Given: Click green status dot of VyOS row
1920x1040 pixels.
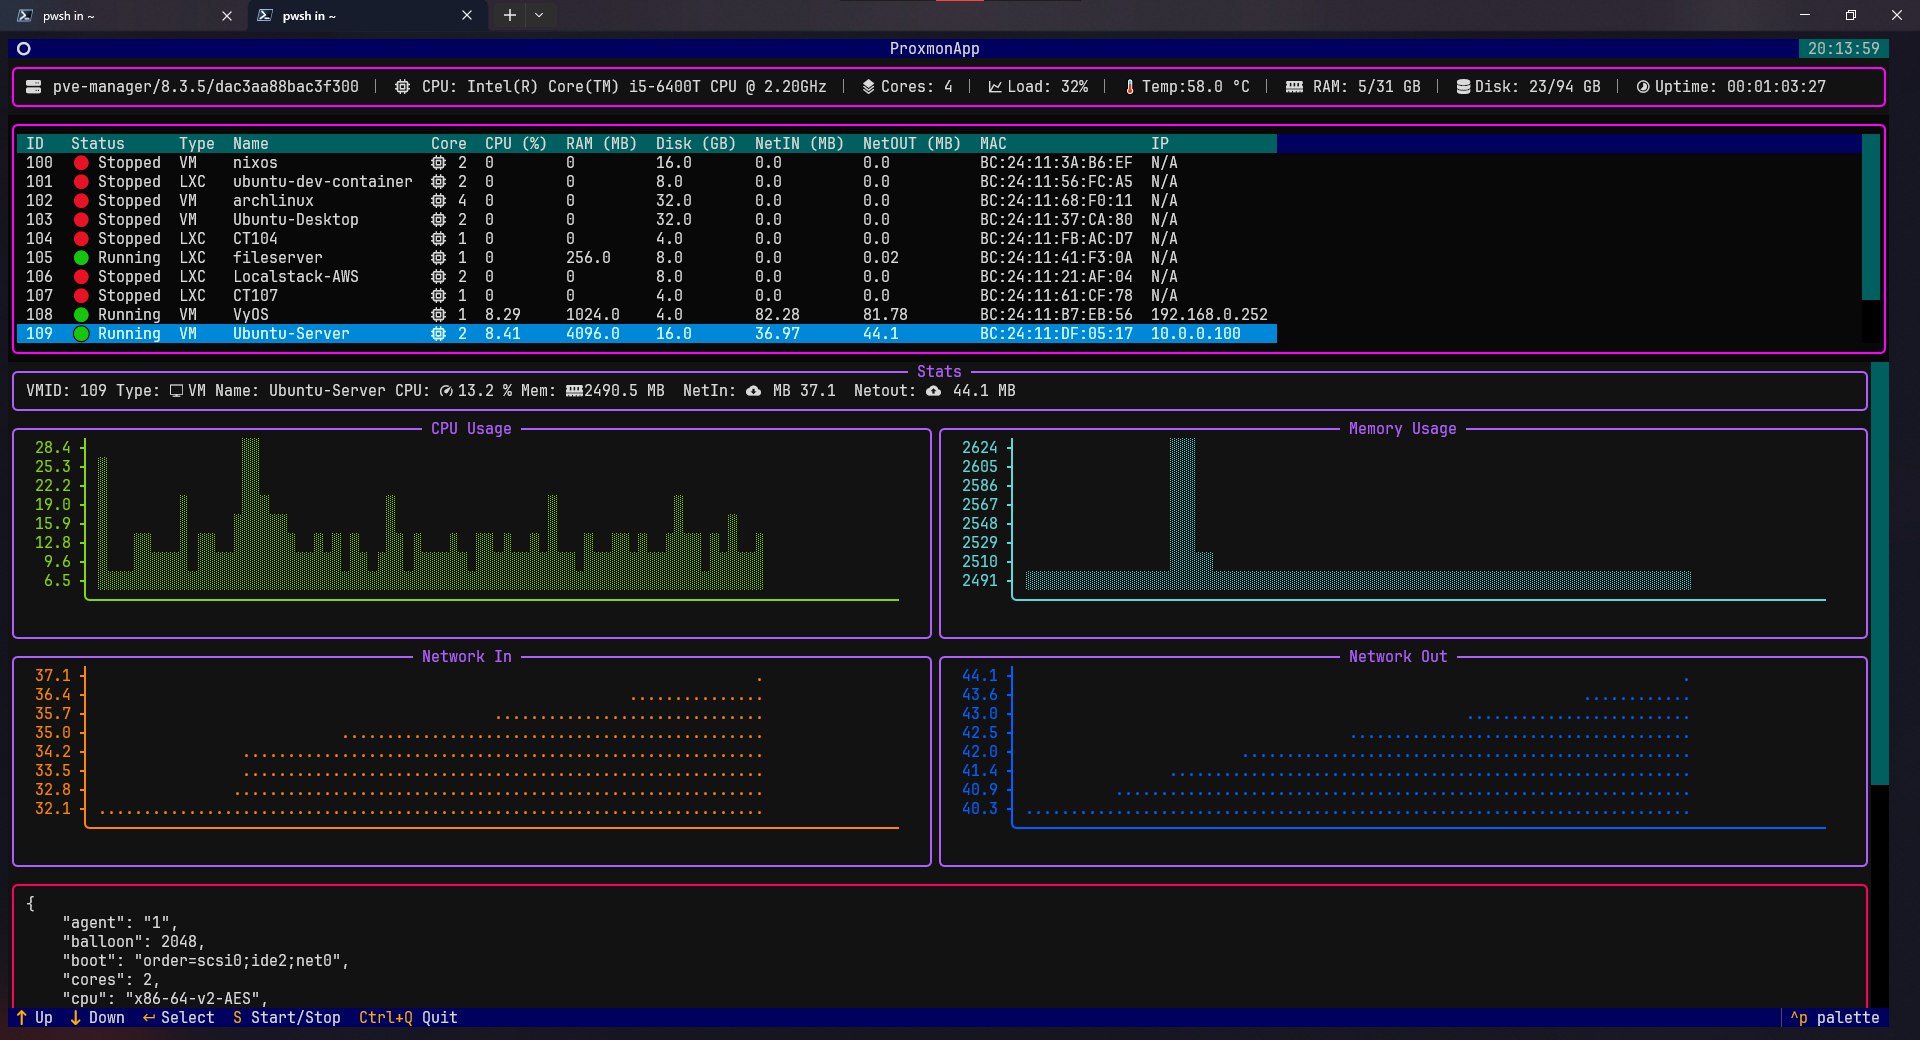Looking at the screenshot, I should (81, 315).
